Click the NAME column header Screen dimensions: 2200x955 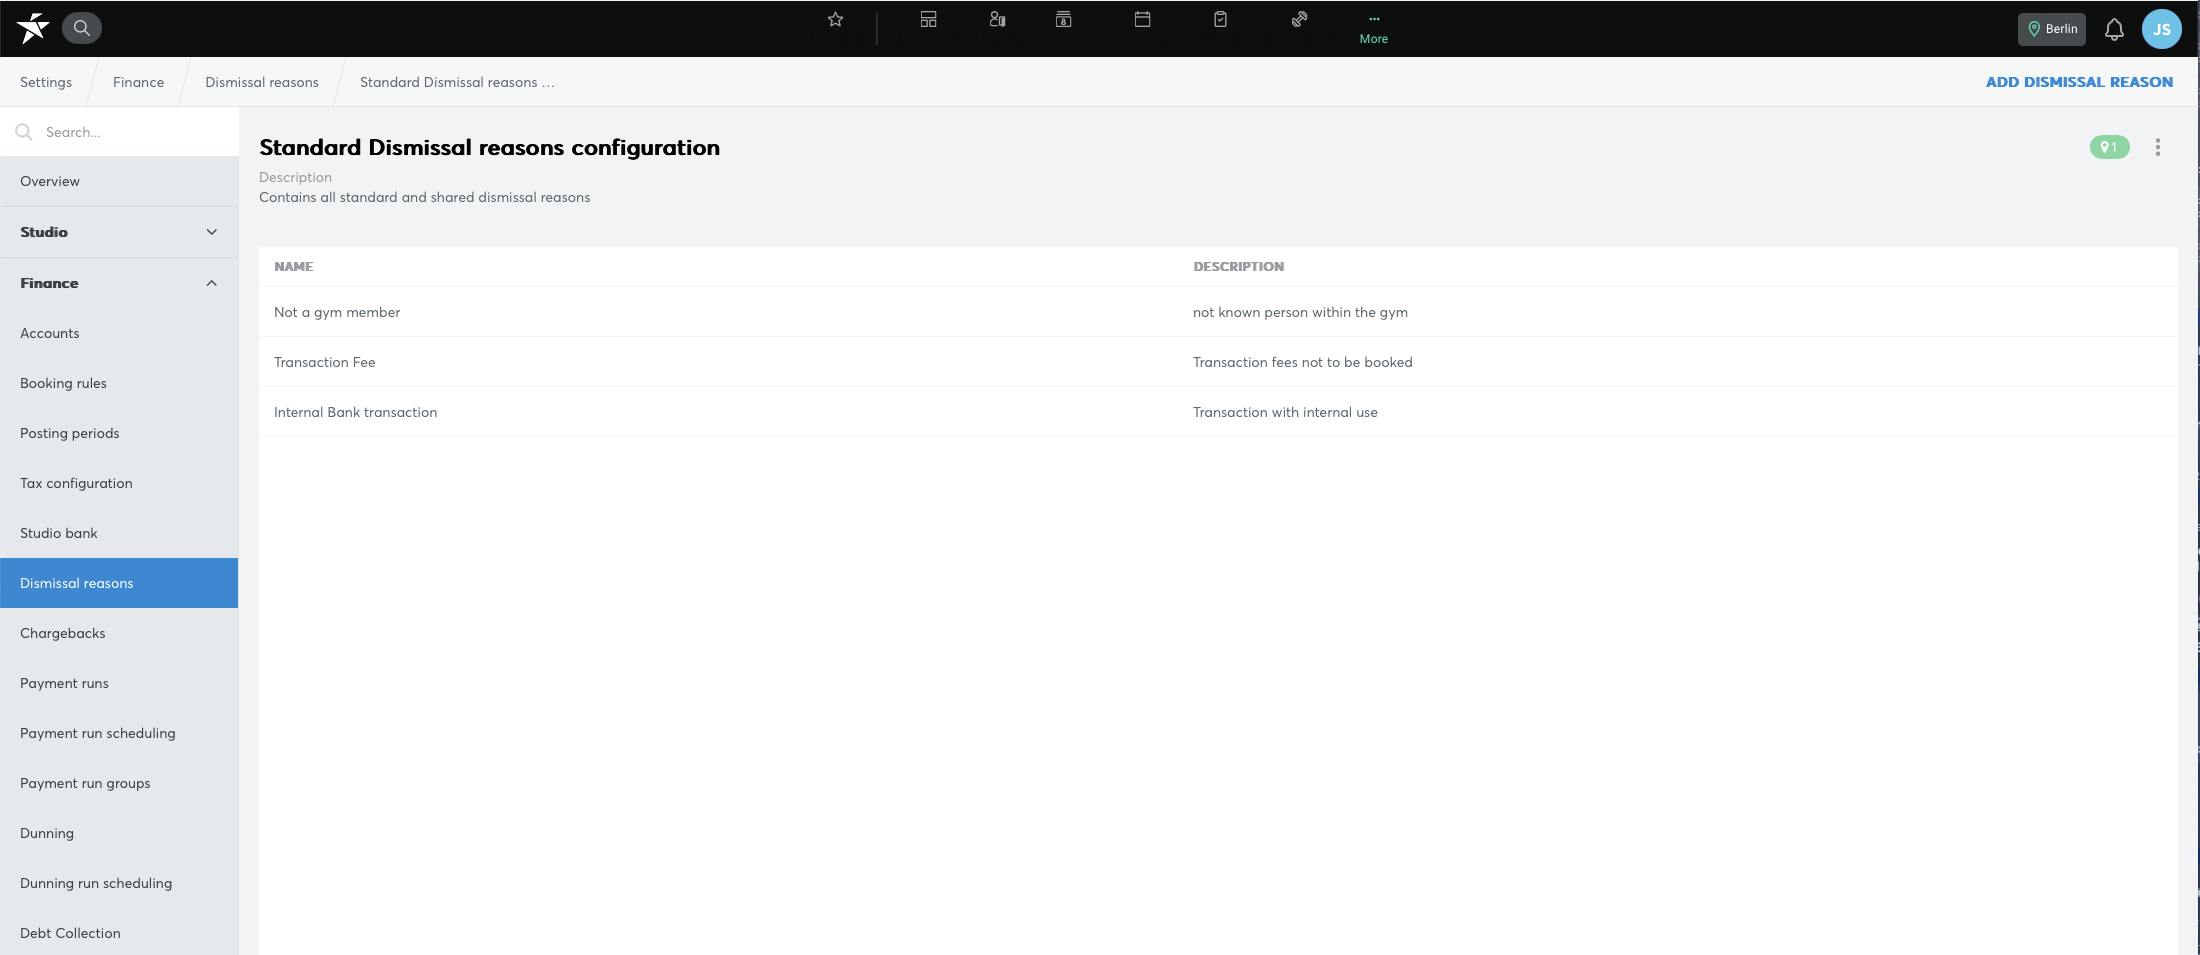[293, 266]
